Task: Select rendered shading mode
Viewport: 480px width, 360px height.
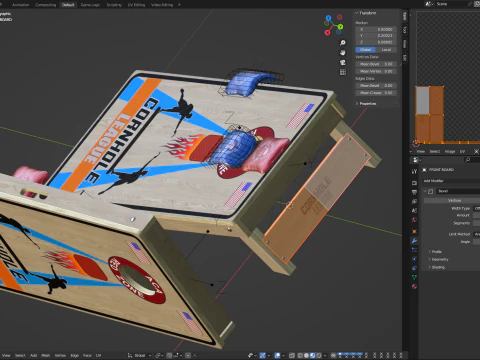Action: pyautogui.click(x=319, y=355)
